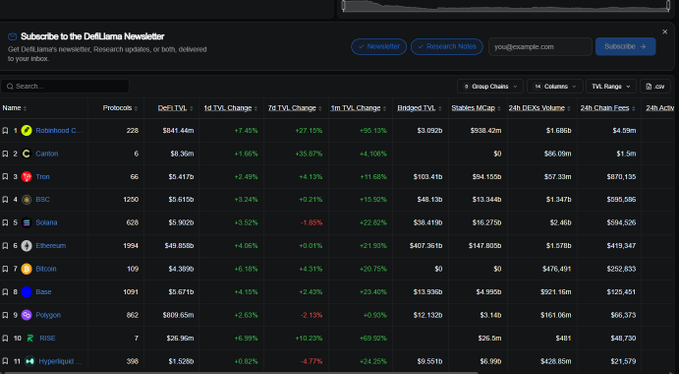
Task: Open the Base chain link
Action: click(43, 292)
